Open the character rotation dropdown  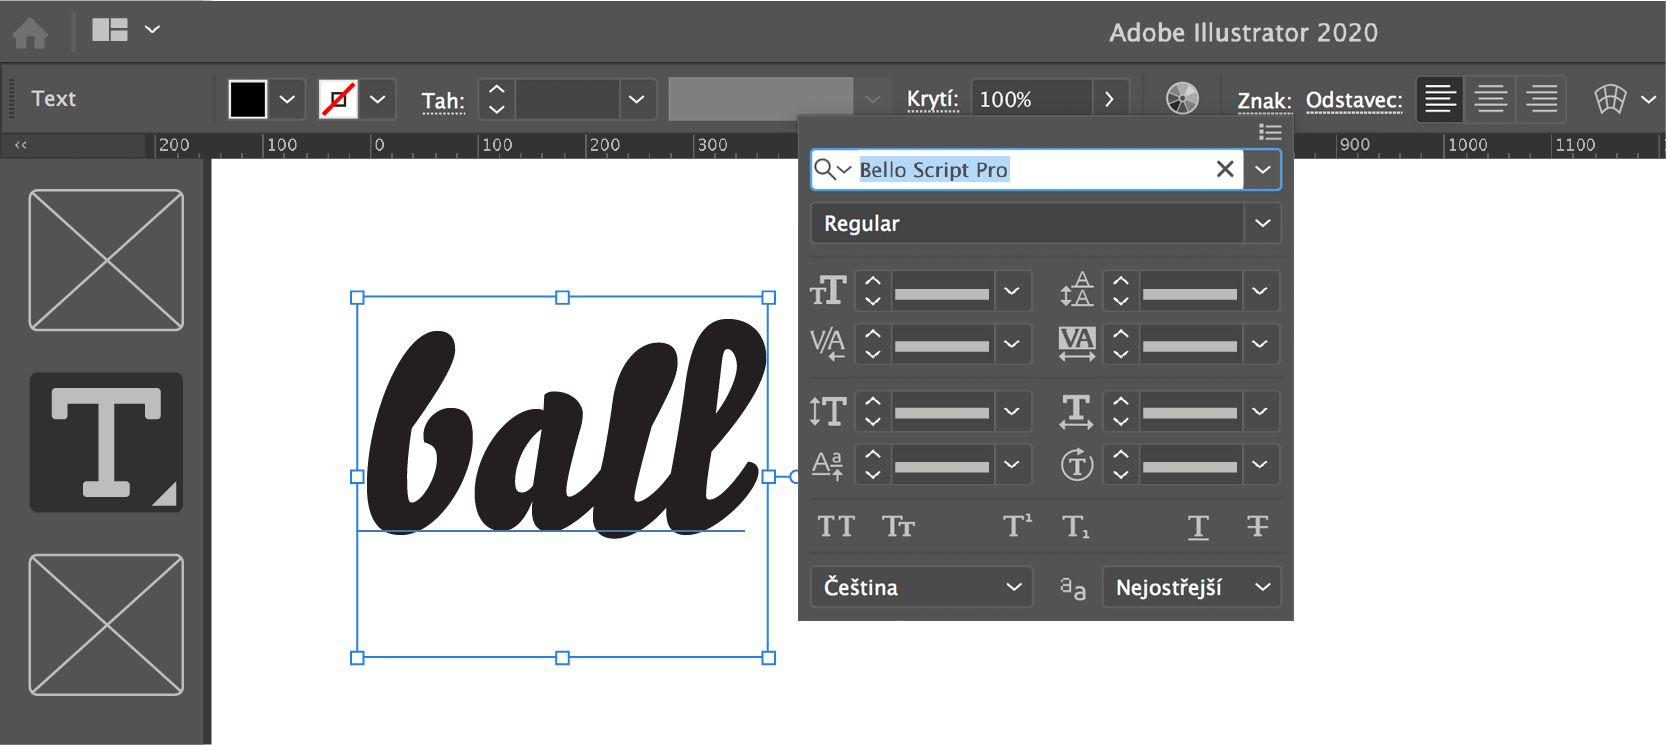pyautogui.click(x=1260, y=465)
